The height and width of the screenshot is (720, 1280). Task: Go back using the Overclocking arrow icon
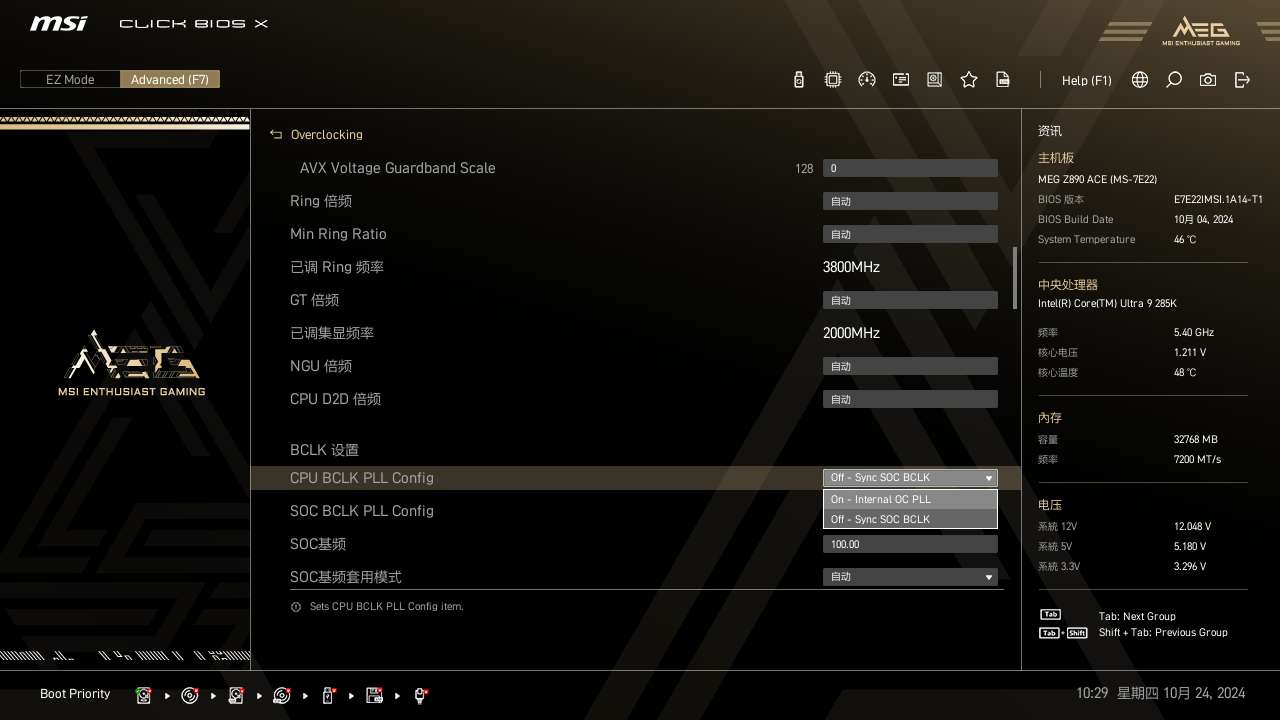click(276, 134)
